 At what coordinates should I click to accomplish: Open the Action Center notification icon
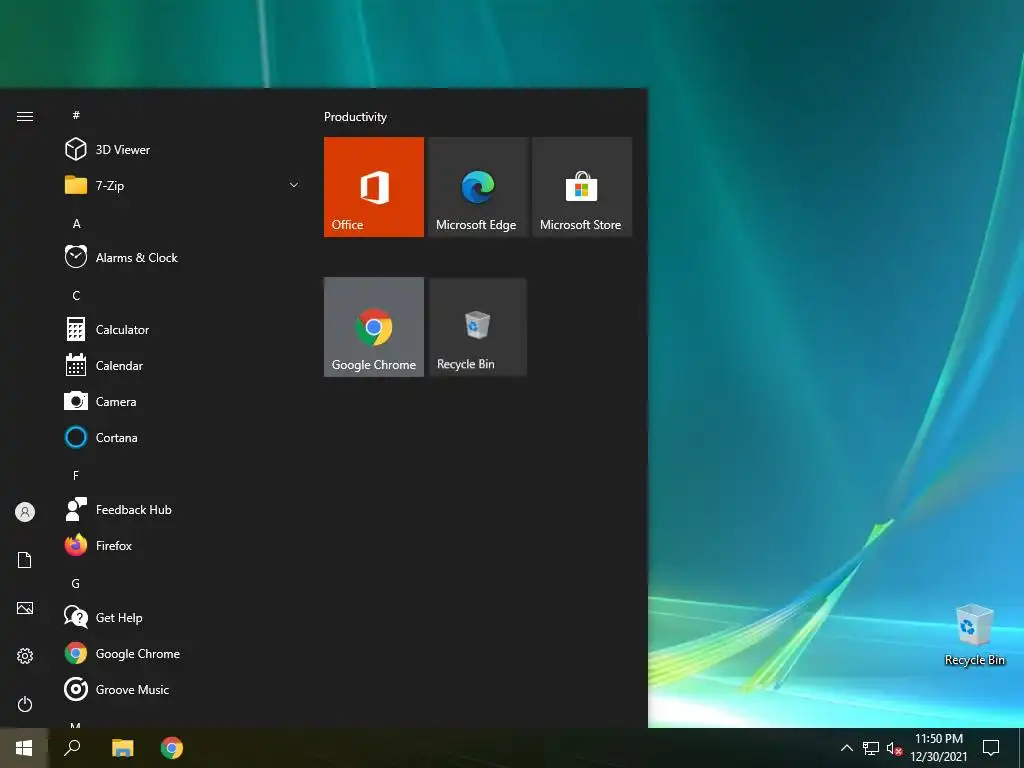pos(991,748)
